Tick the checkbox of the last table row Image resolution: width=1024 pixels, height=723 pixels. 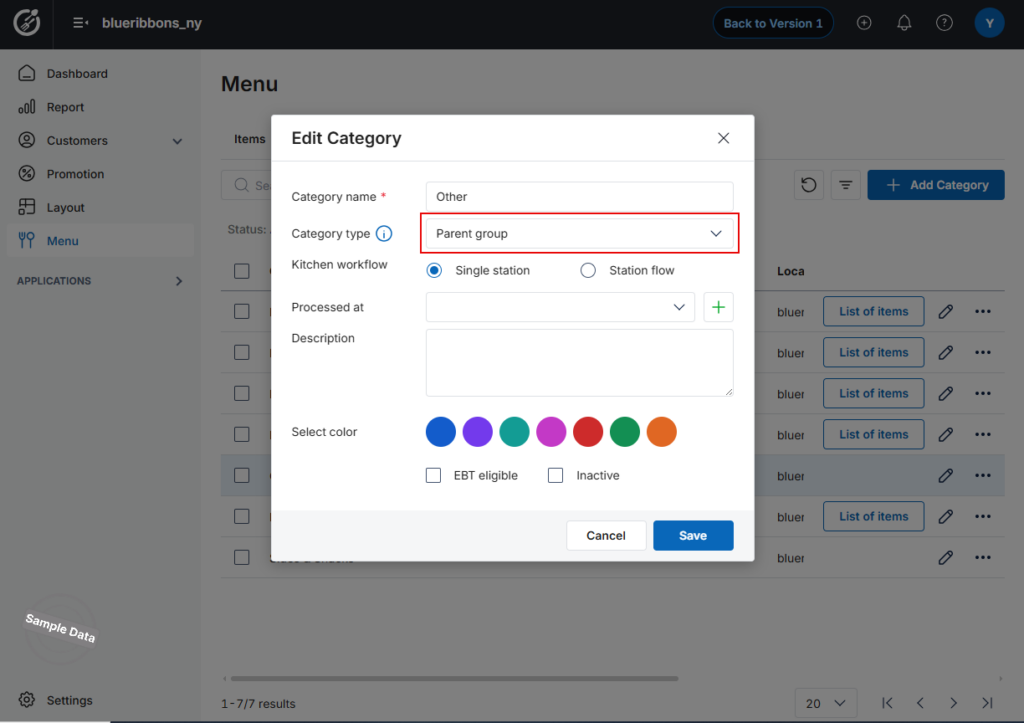242,558
